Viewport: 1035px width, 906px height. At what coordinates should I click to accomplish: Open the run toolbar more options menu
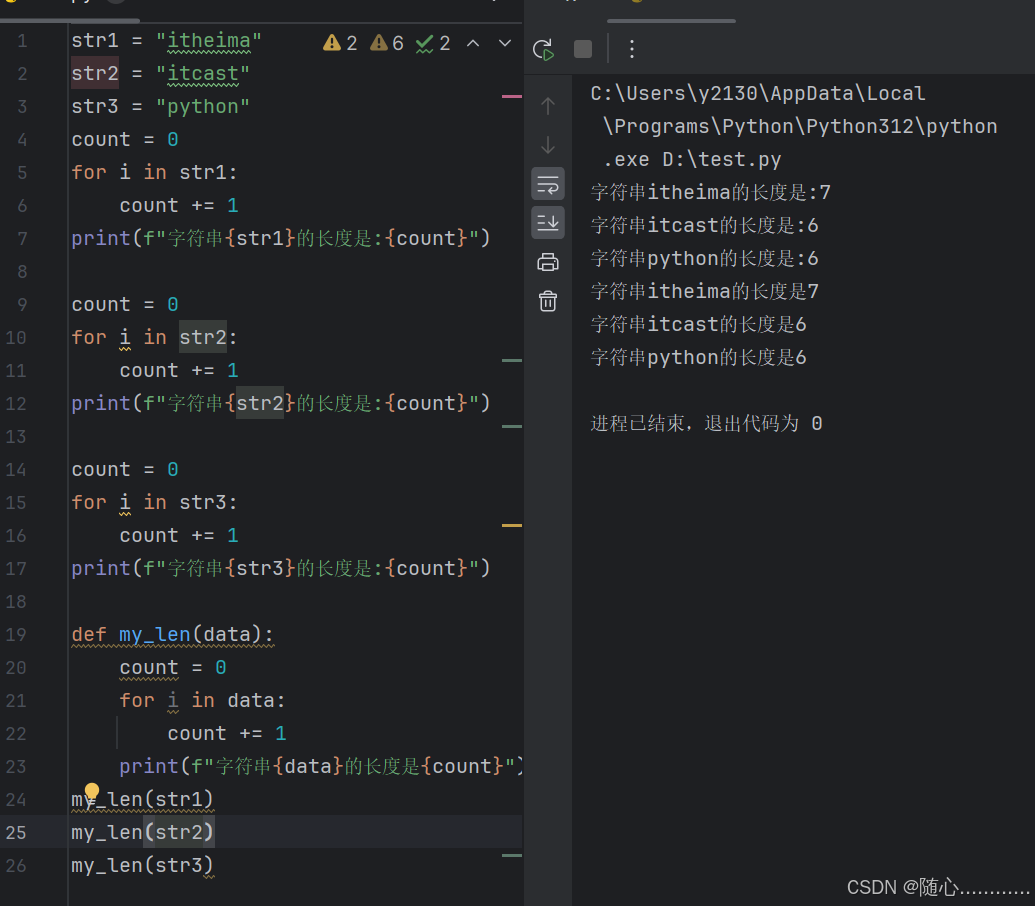click(632, 49)
